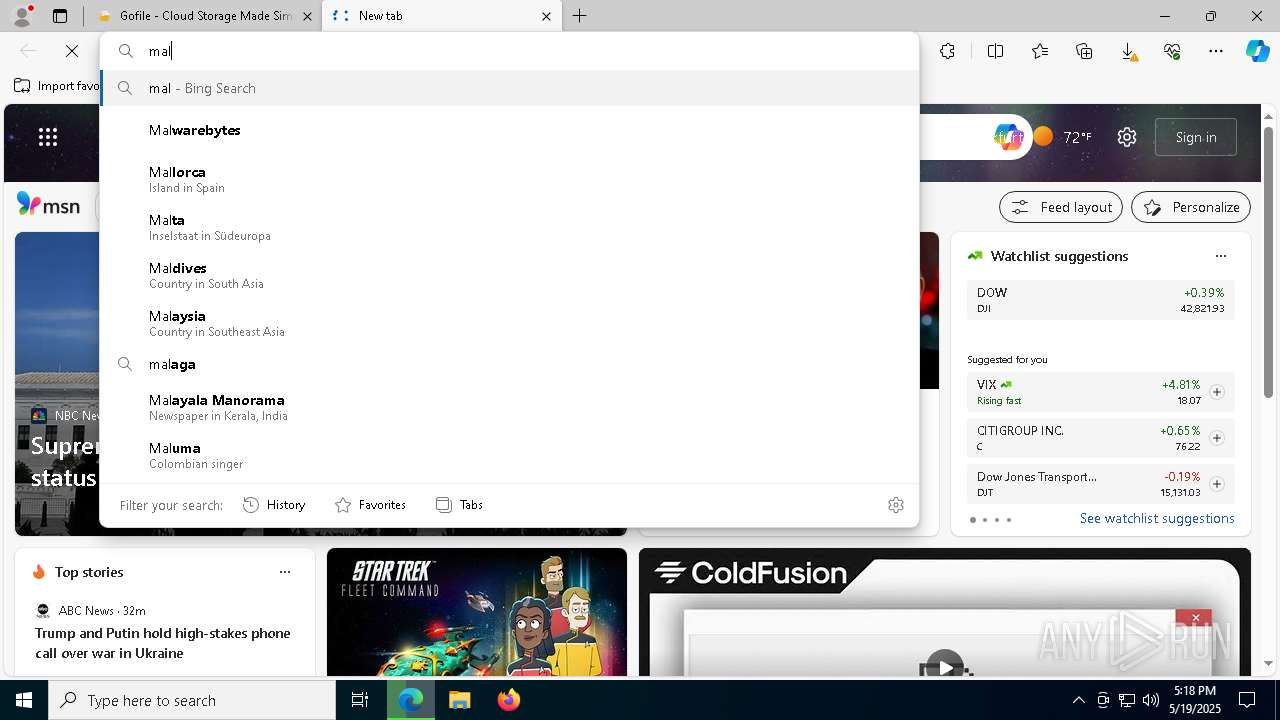This screenshot has width=1280, height=720.
Task: Click Import favorites bookmark
Action: point(58,86)
